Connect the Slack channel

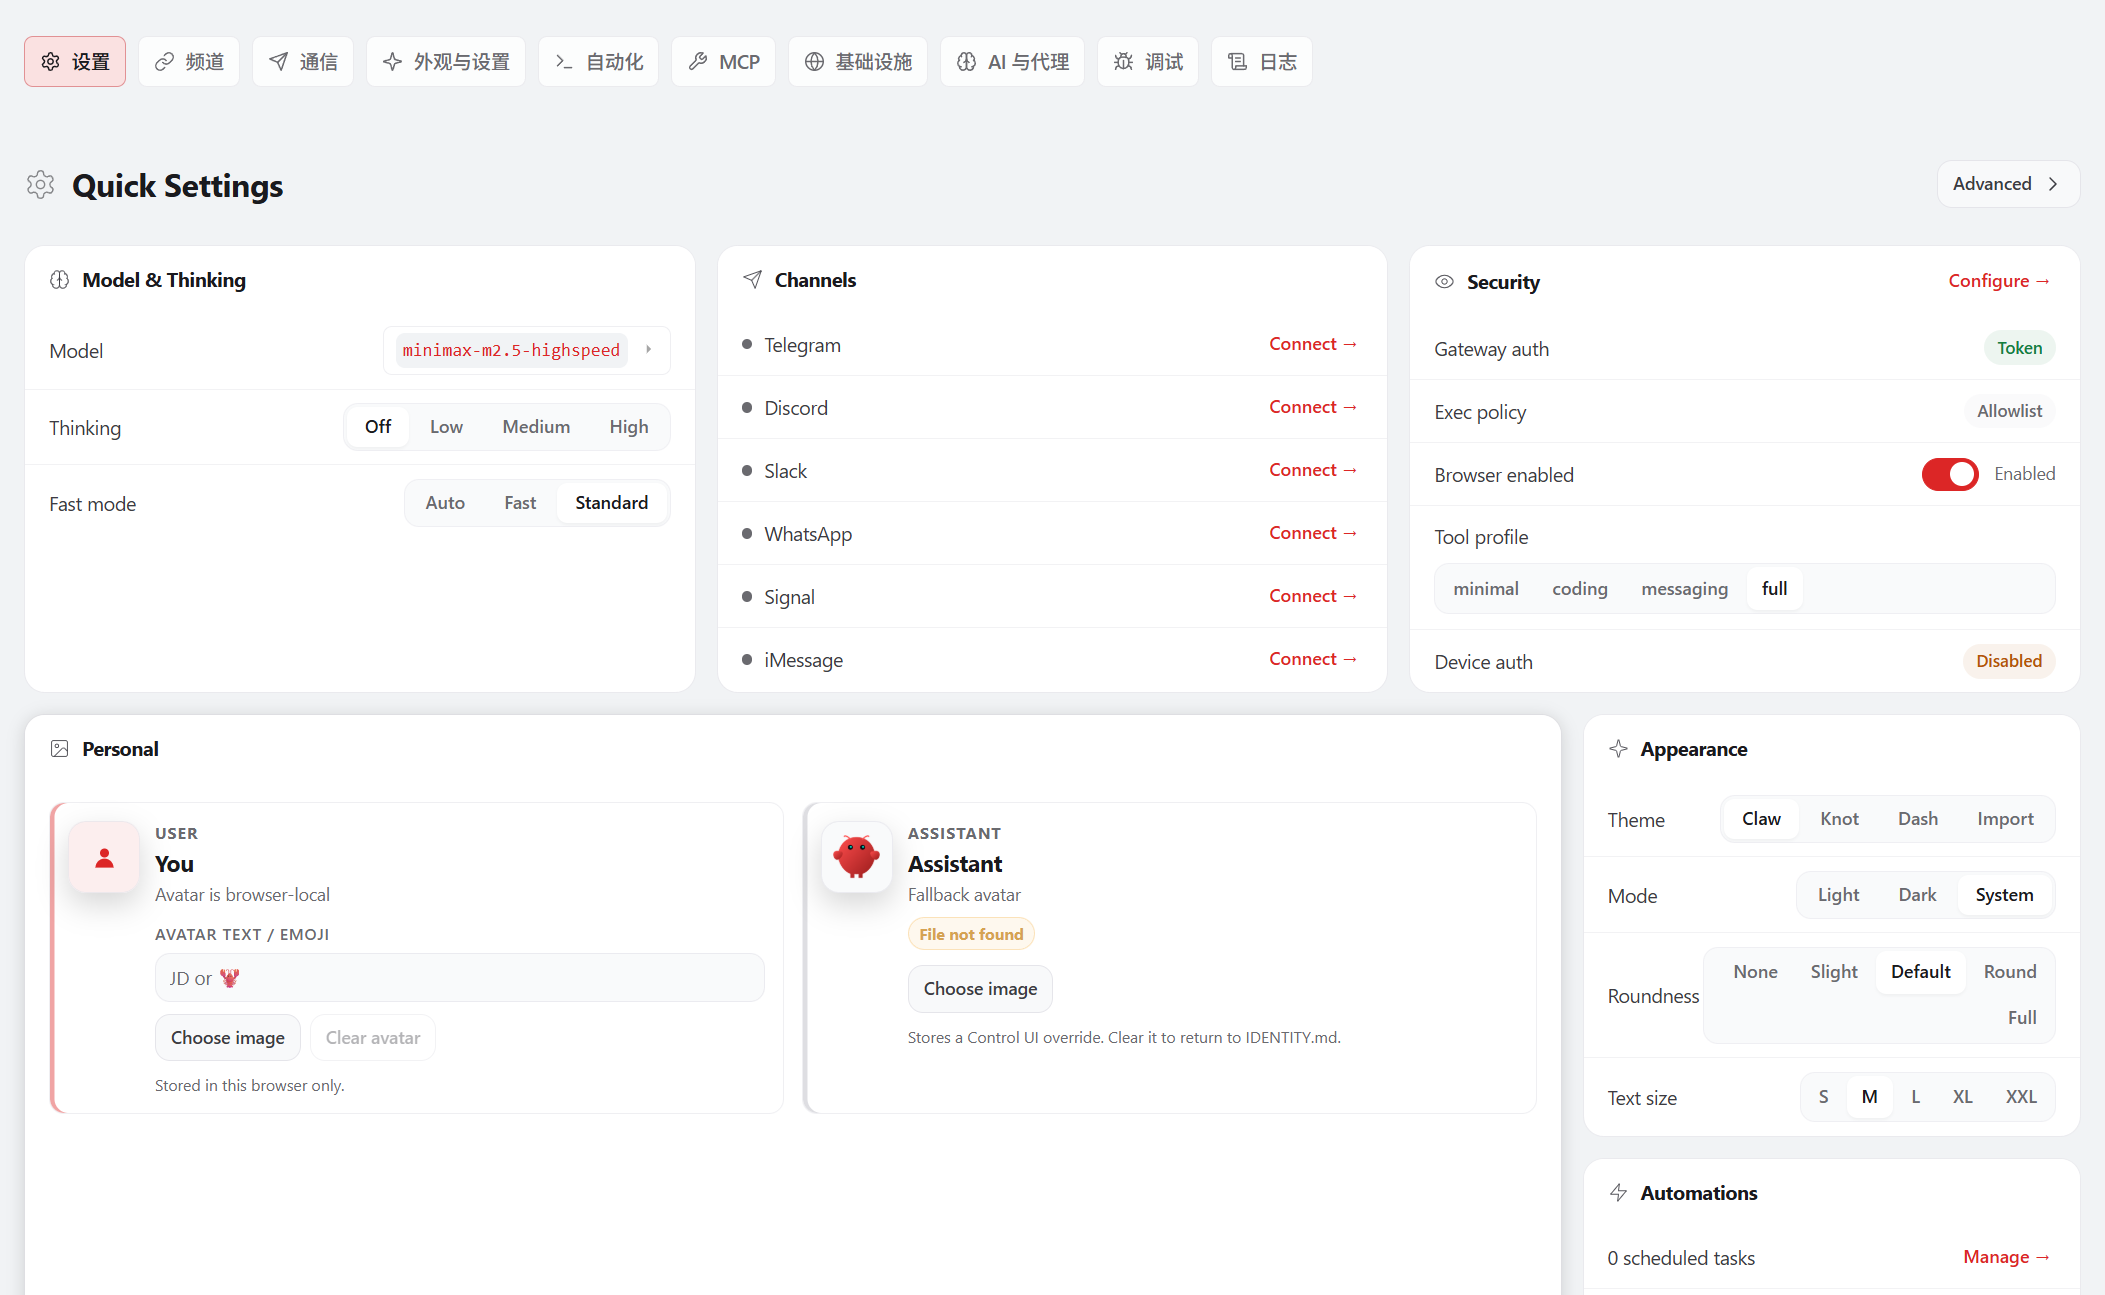coord(1313,470)
